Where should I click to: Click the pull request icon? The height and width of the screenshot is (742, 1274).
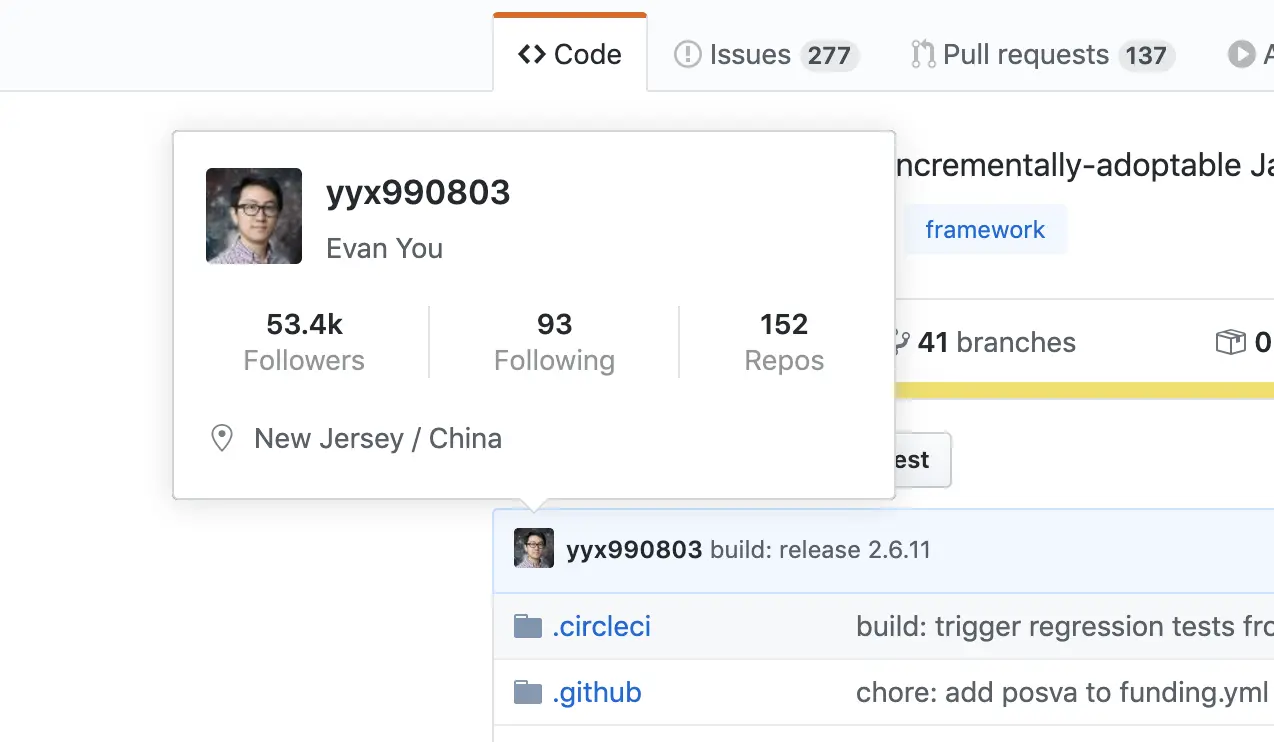point(923,54)
